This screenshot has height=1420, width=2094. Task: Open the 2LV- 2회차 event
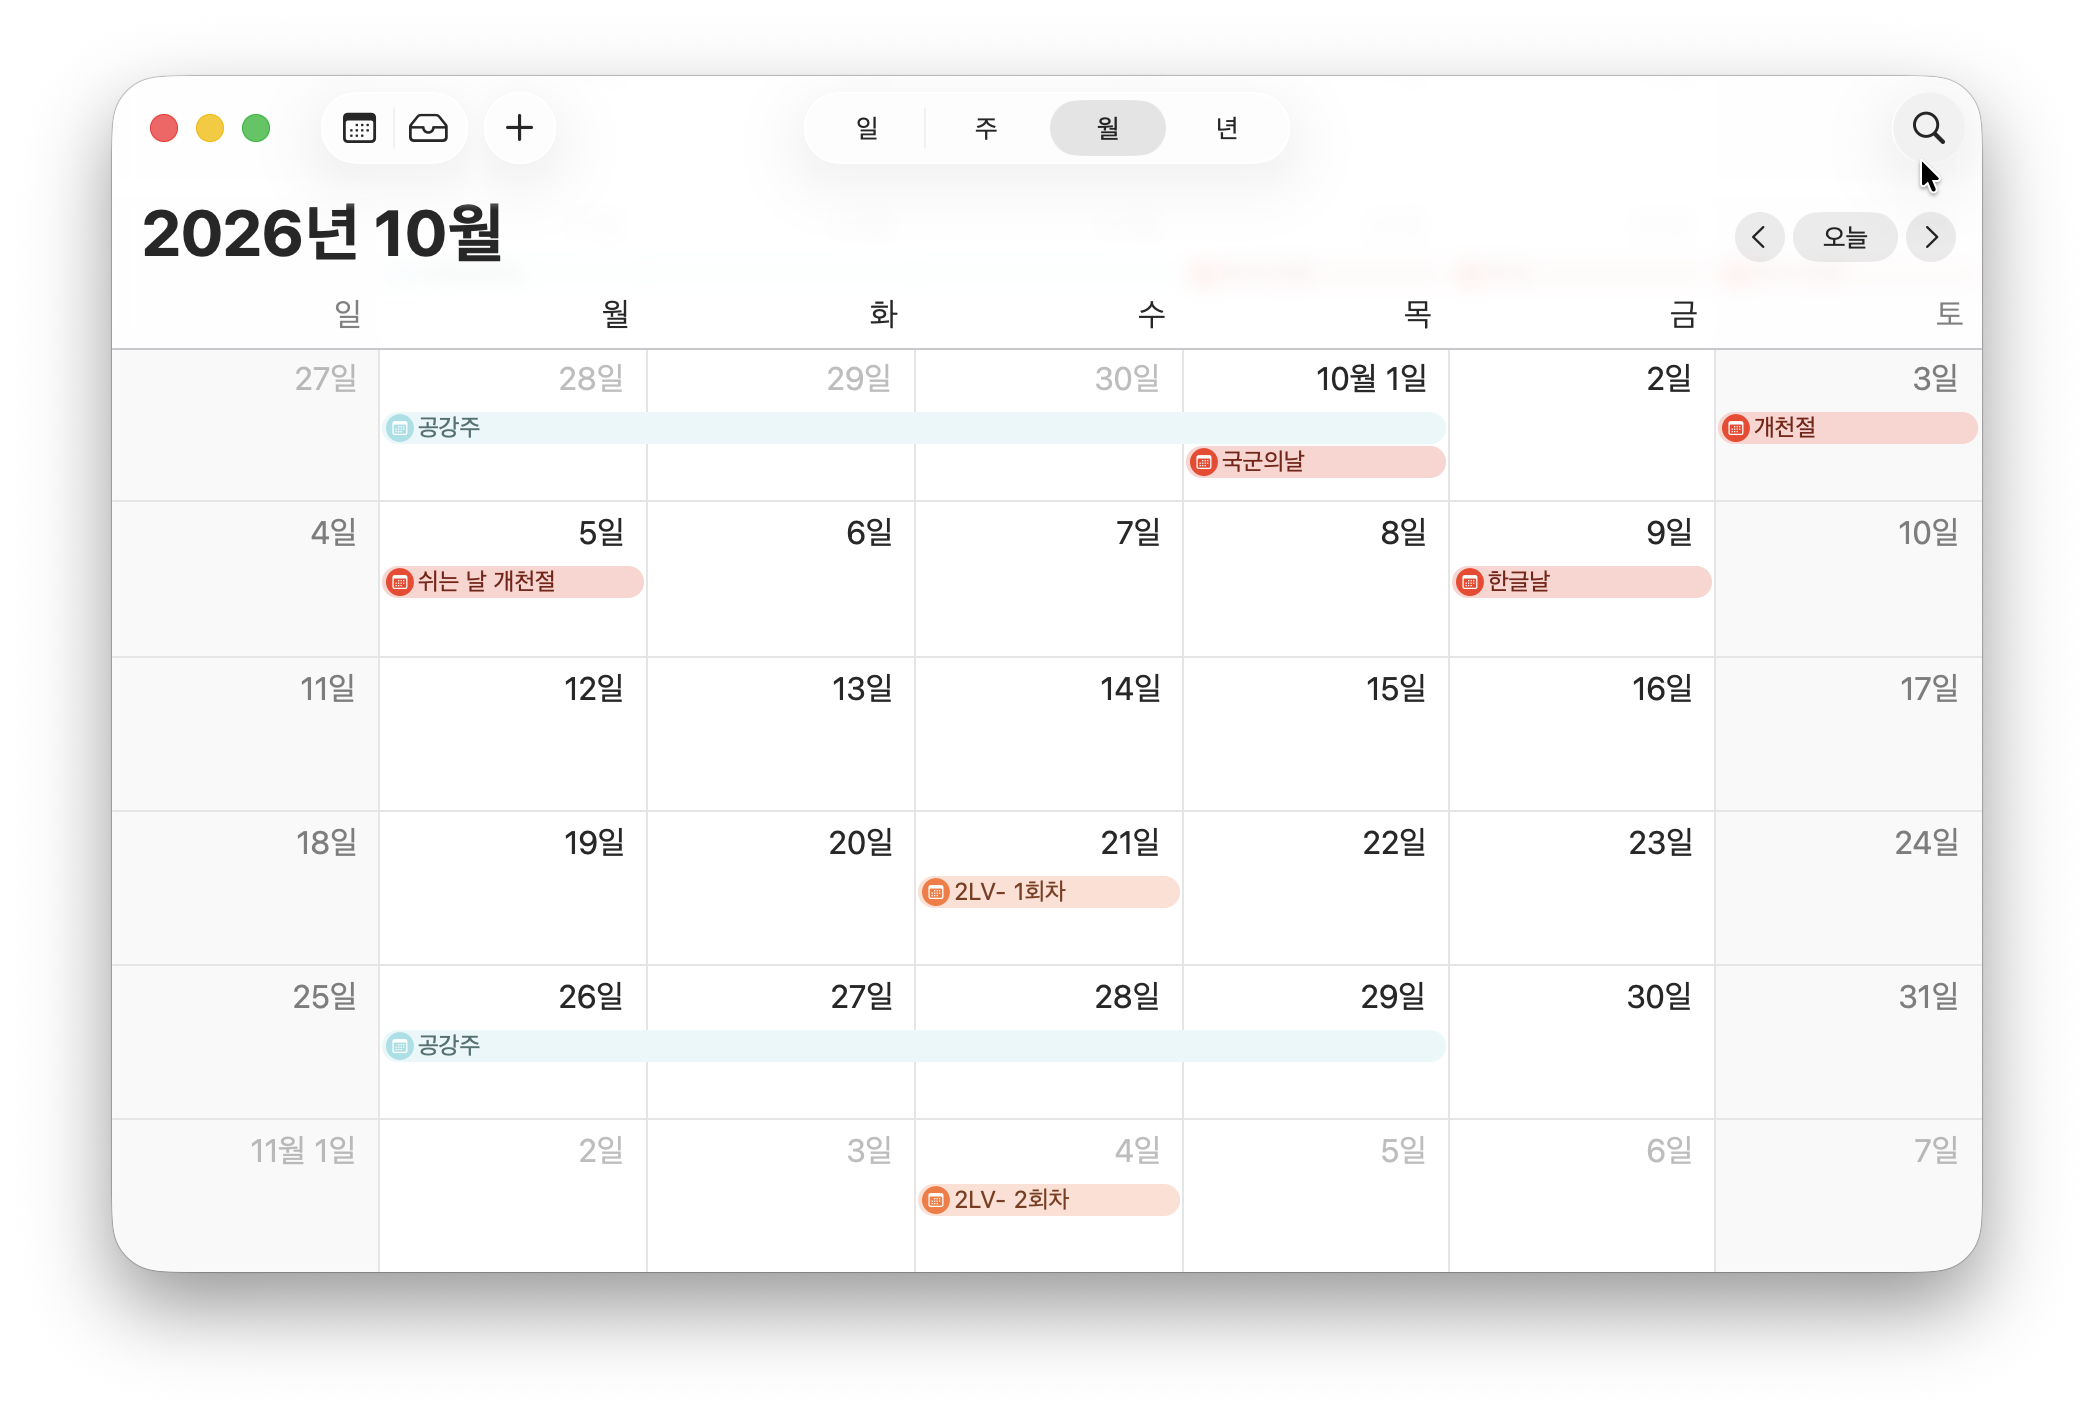[x=1048, y=1200]
